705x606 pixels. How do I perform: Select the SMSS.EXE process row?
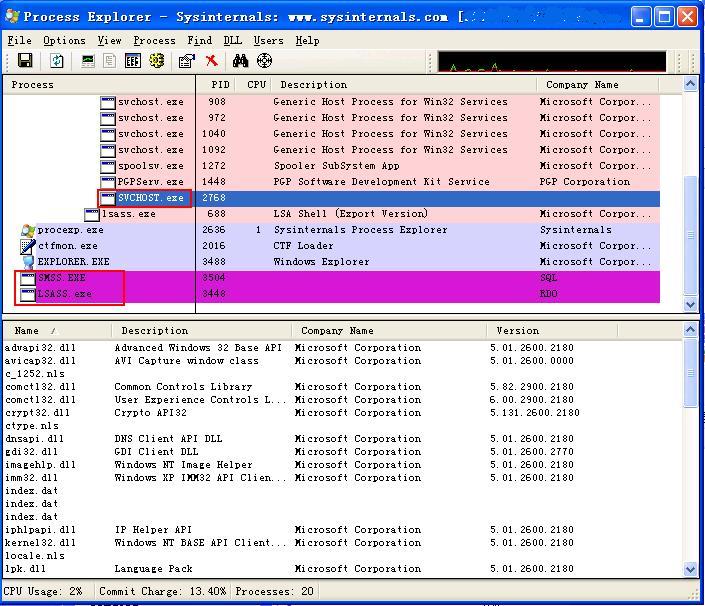pos(61,278)
